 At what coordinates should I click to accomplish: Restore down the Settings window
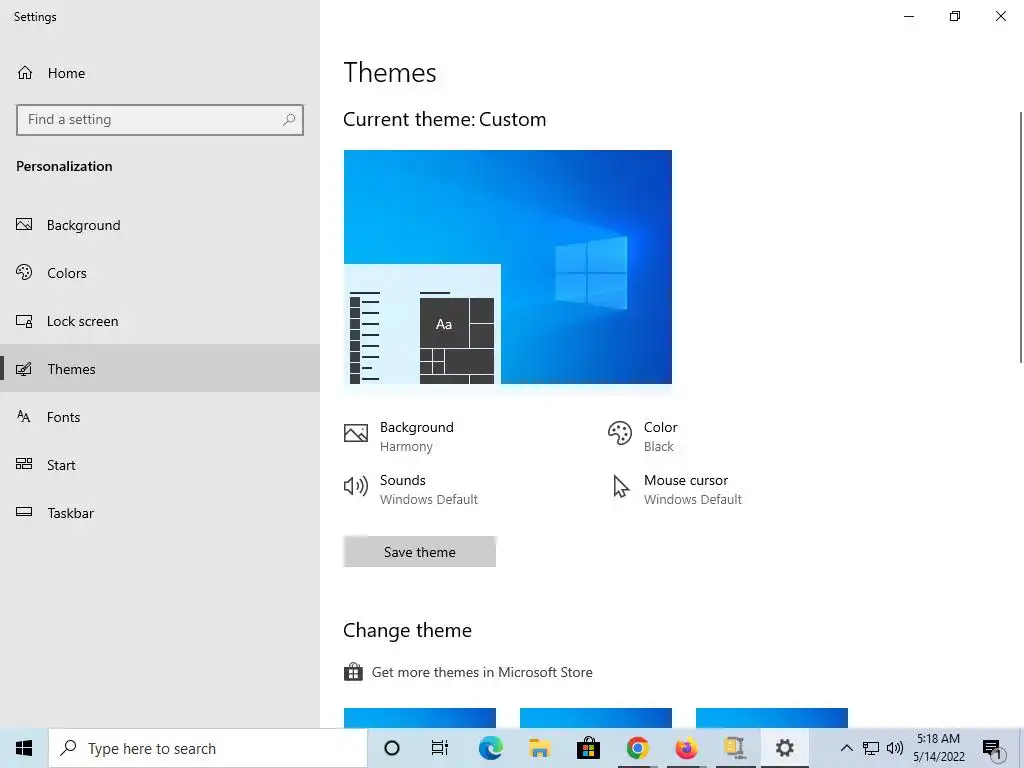(955, 16)
